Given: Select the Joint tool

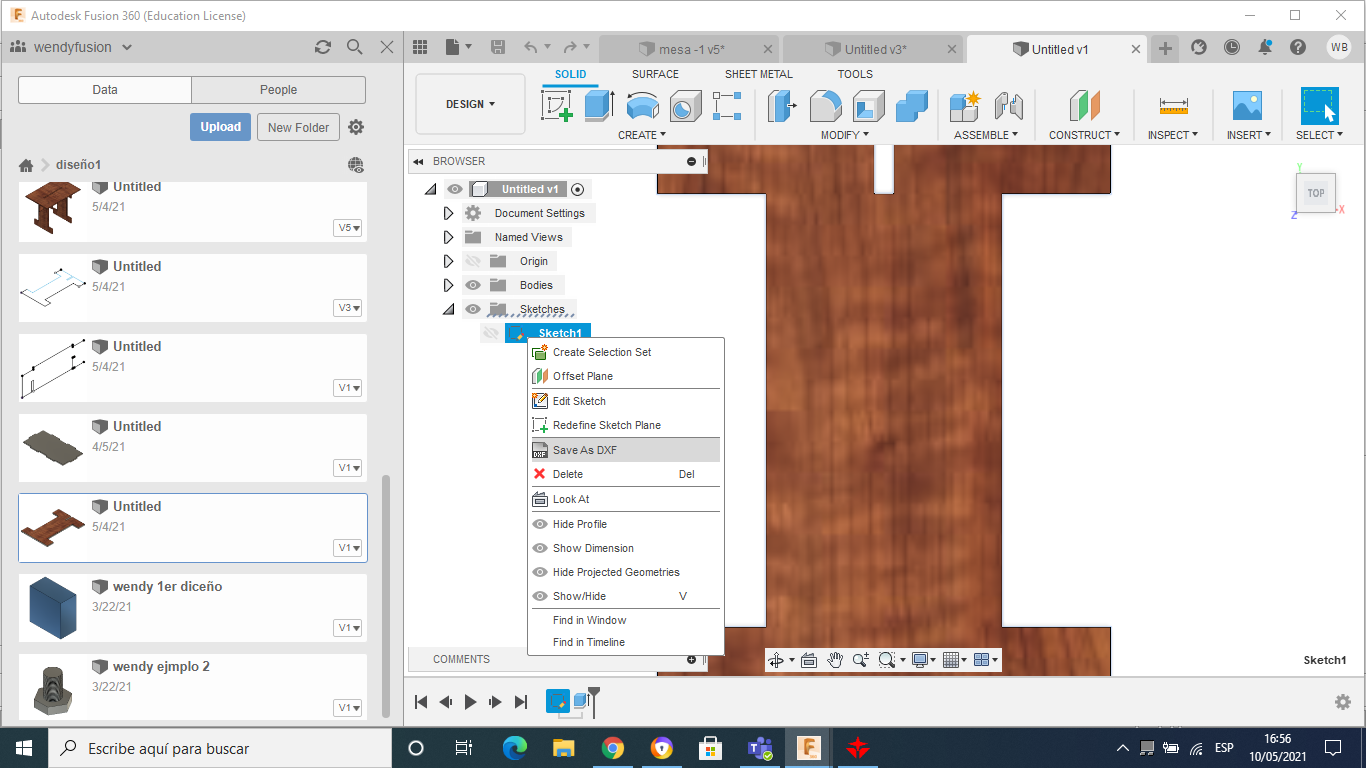Looking at the screenshot, I should click(x=1008, y=106).
